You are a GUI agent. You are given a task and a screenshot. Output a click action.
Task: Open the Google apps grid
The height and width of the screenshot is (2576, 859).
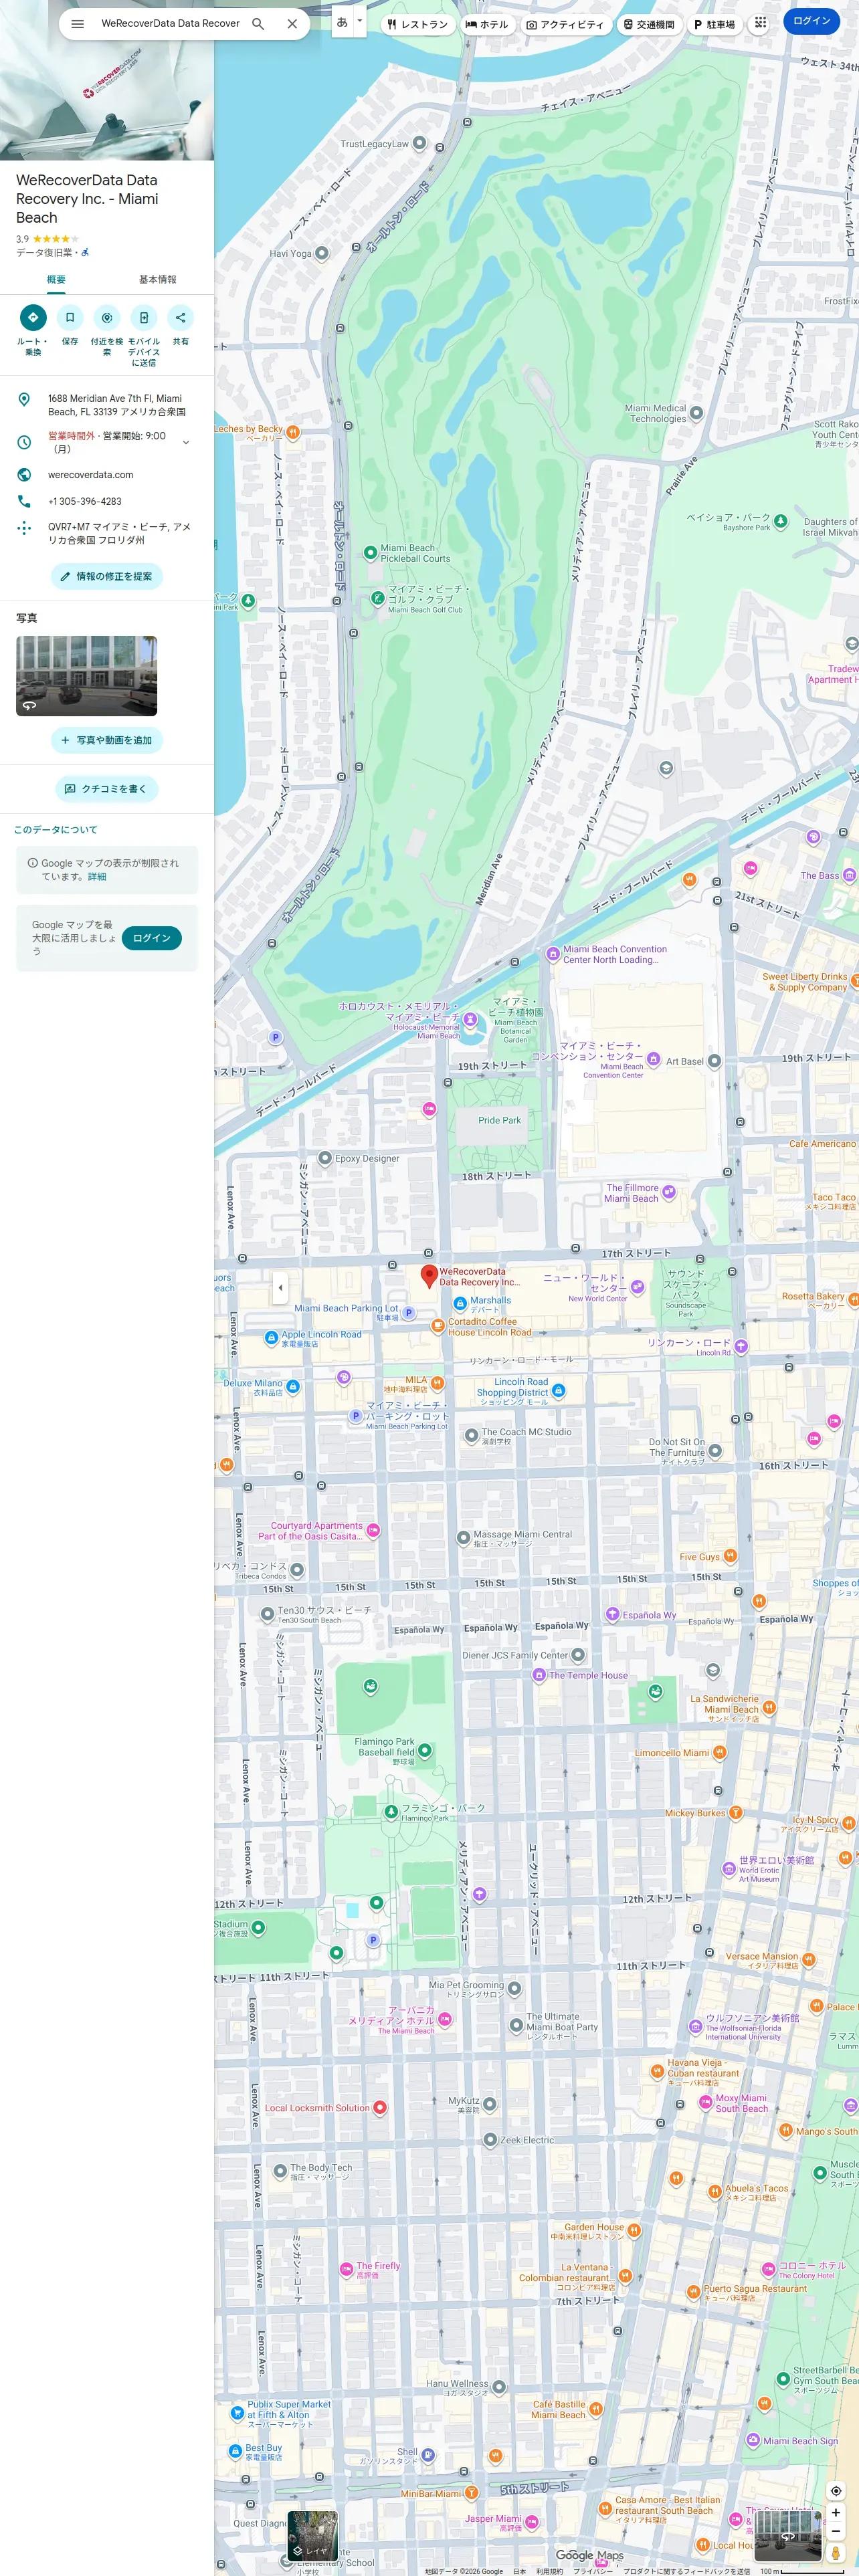point(760,22)
